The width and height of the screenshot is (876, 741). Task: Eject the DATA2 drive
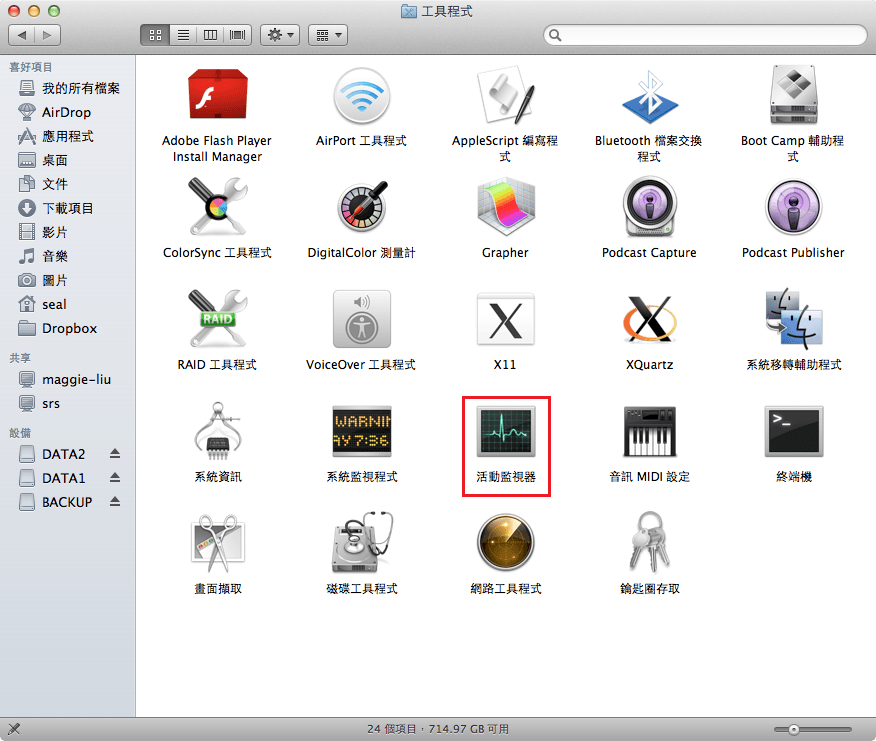(115, 454)
